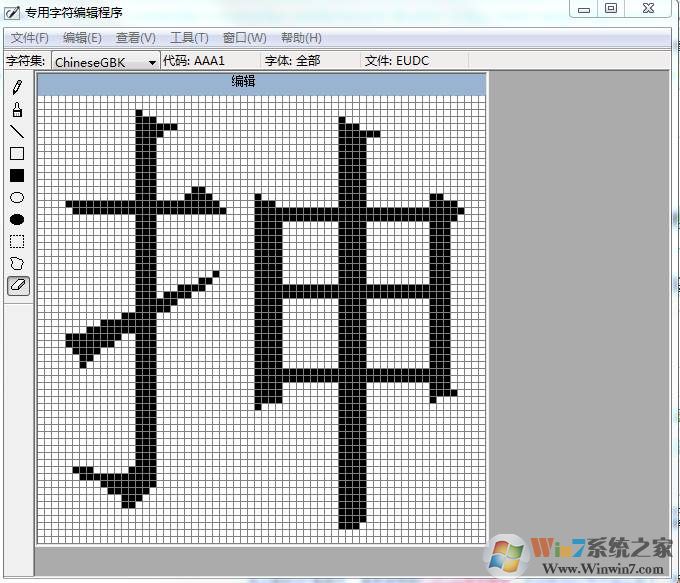Open the 编辑(E) menu
This screenshot has height=583, width=680.
[x=82, y=38]
